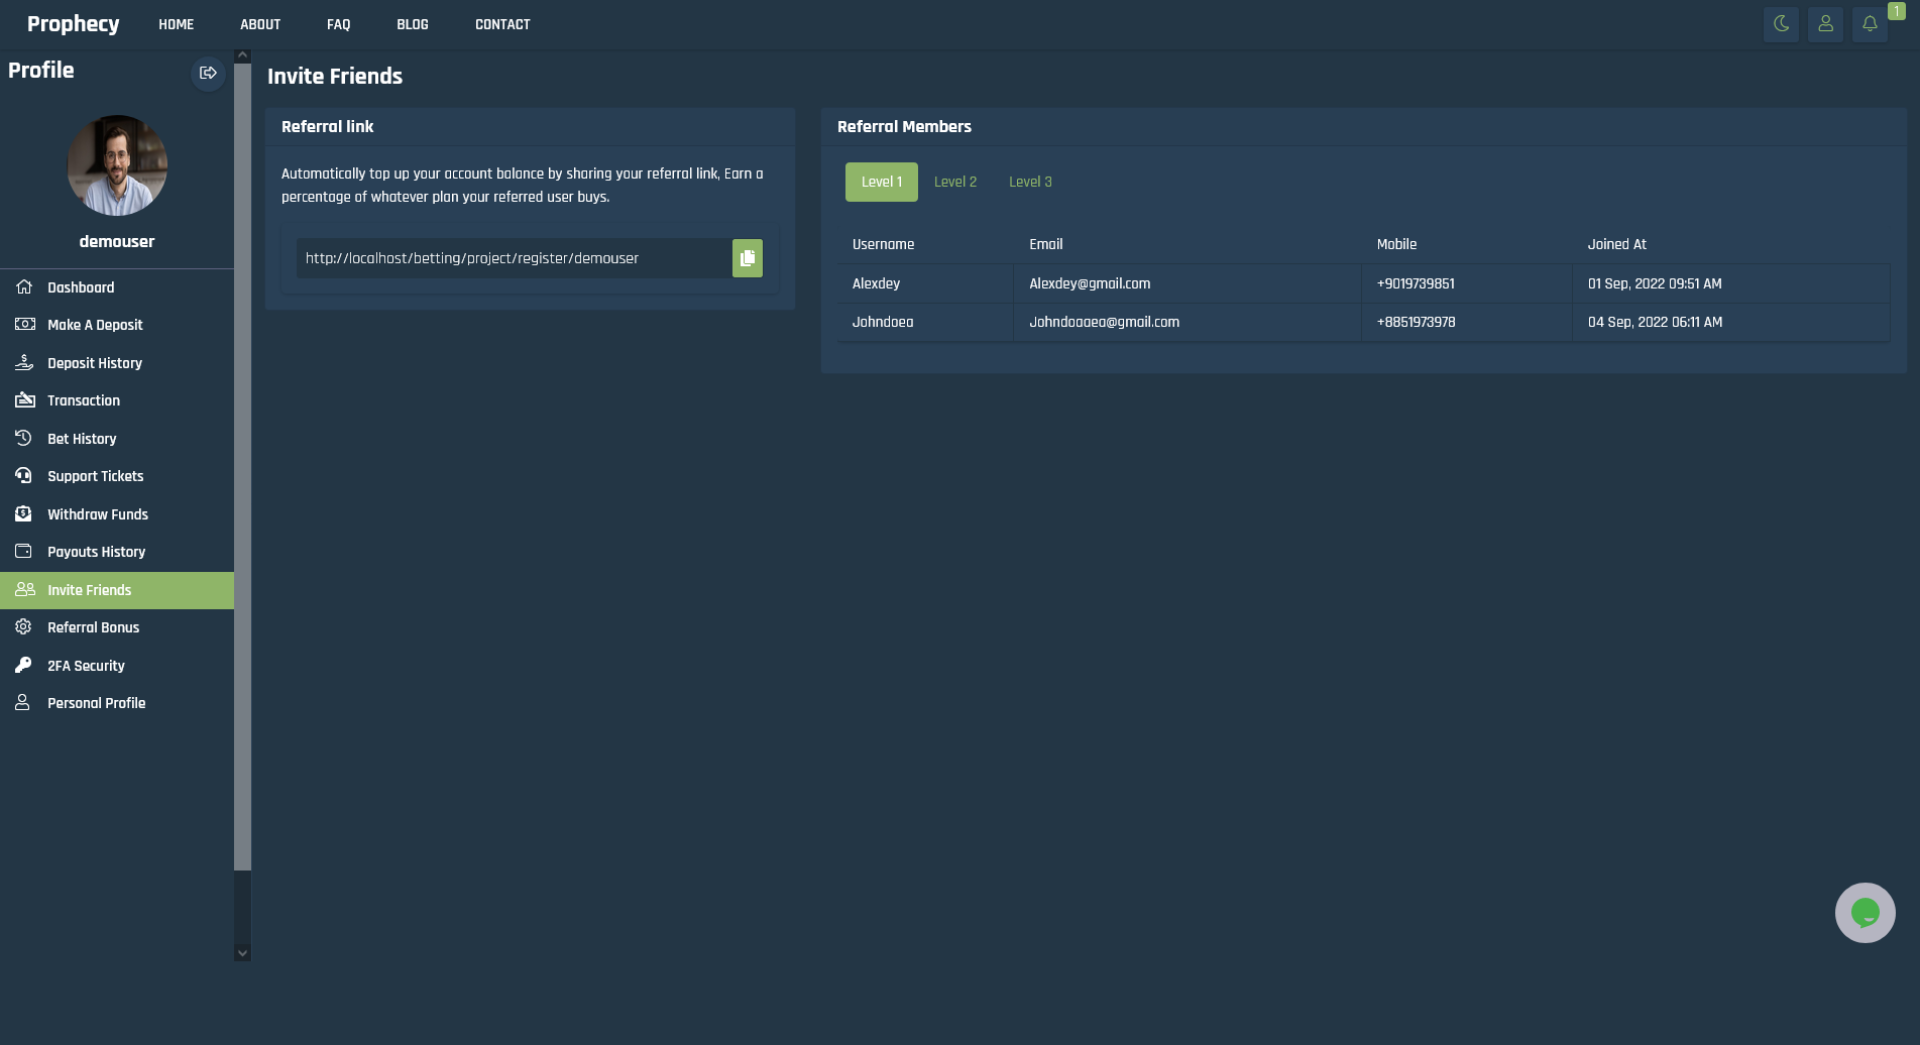This screenshot has height=1045, width=1920.
Task: Open the FAQ menu item
Action: click(338, 24)
